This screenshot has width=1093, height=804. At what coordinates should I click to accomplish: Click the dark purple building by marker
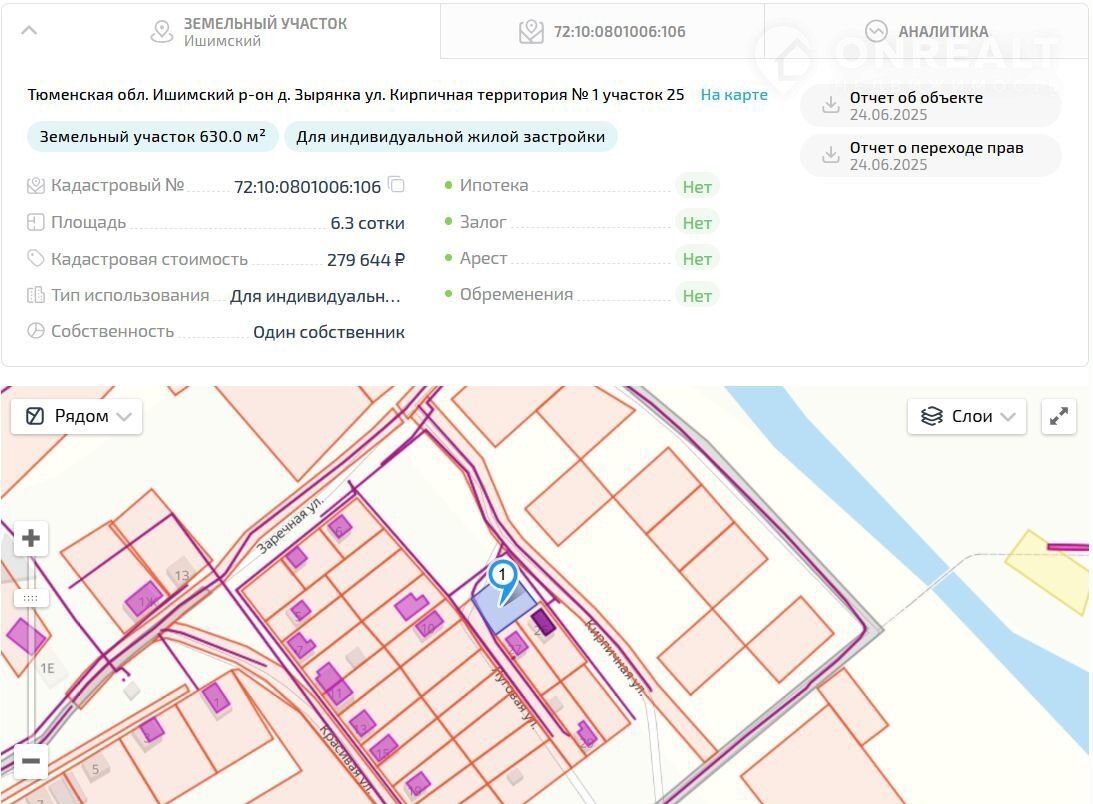pyautogui.click(x=543, y=622)
